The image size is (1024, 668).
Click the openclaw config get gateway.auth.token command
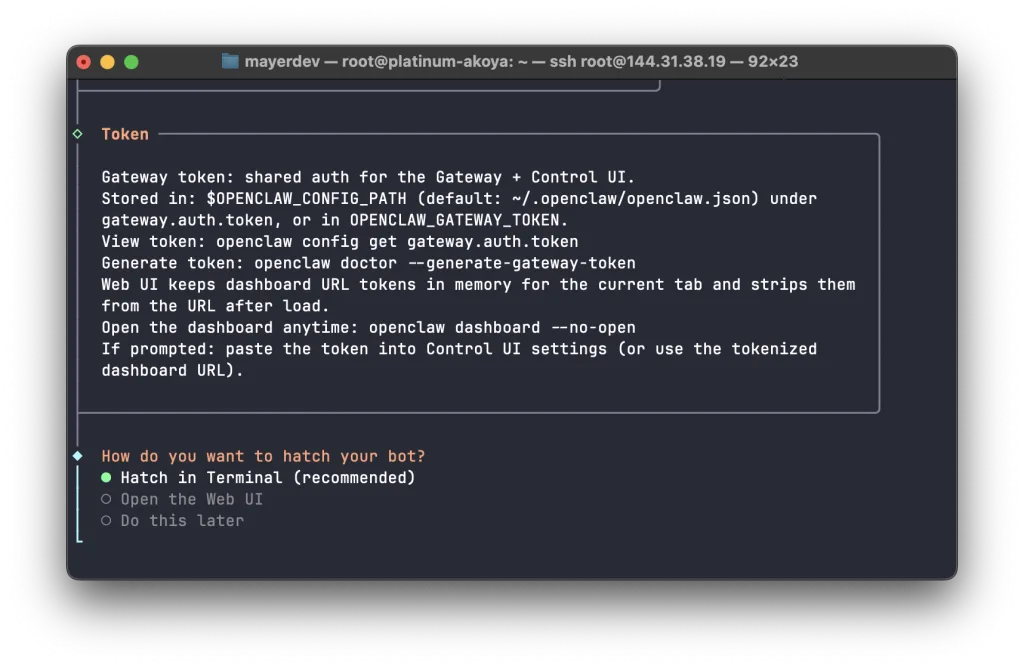[397, 242]
